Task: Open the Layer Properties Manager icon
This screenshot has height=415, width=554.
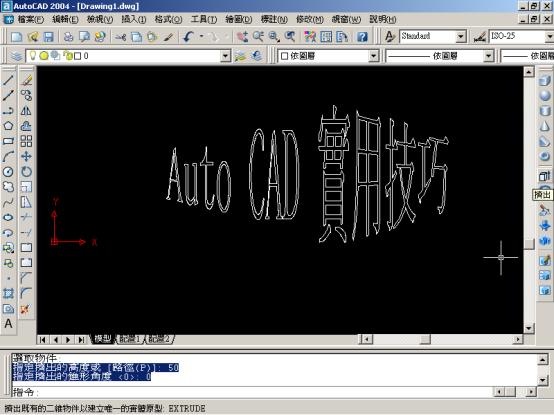Action: [16, 56]
